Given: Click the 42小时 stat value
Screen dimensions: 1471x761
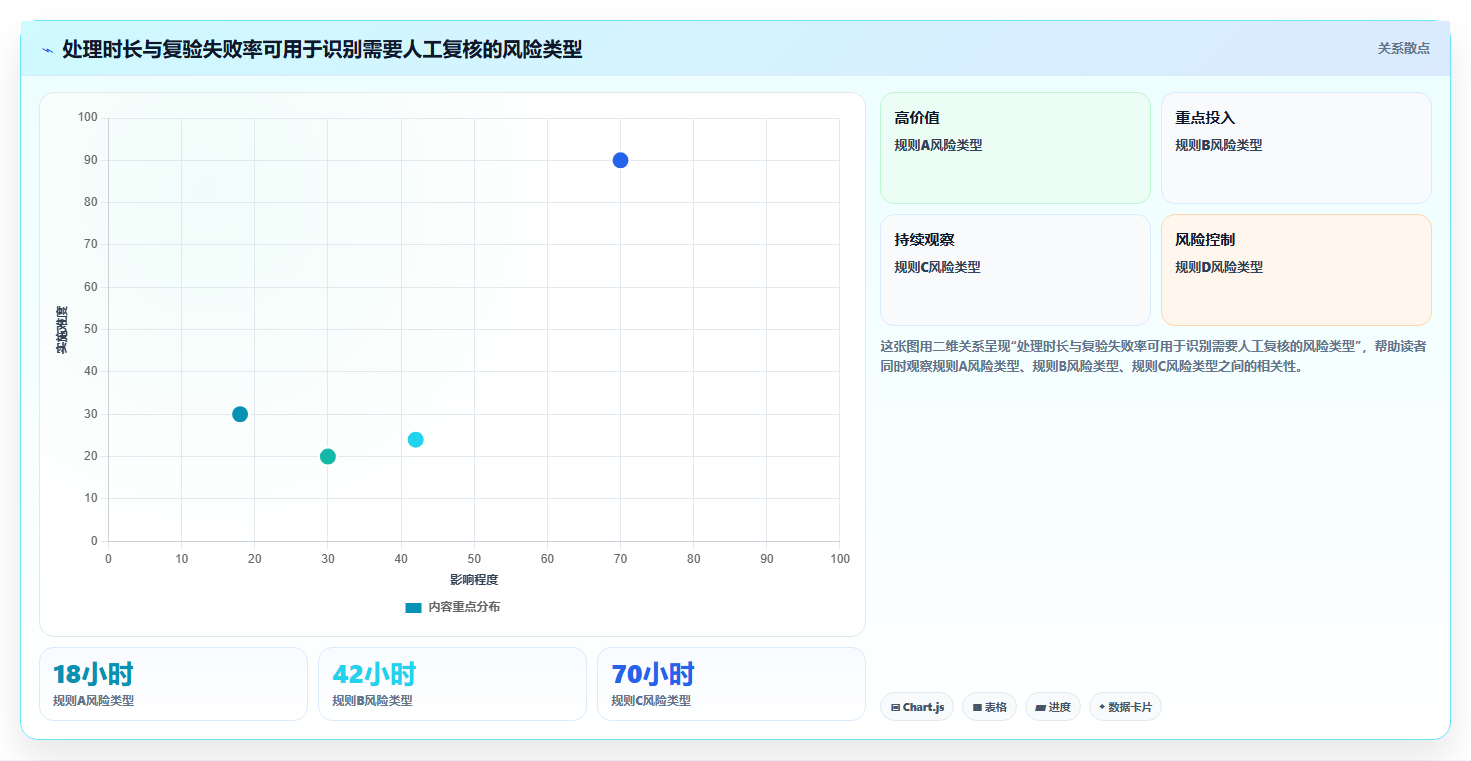Looking at the screenshot, I should pos(374,674).
